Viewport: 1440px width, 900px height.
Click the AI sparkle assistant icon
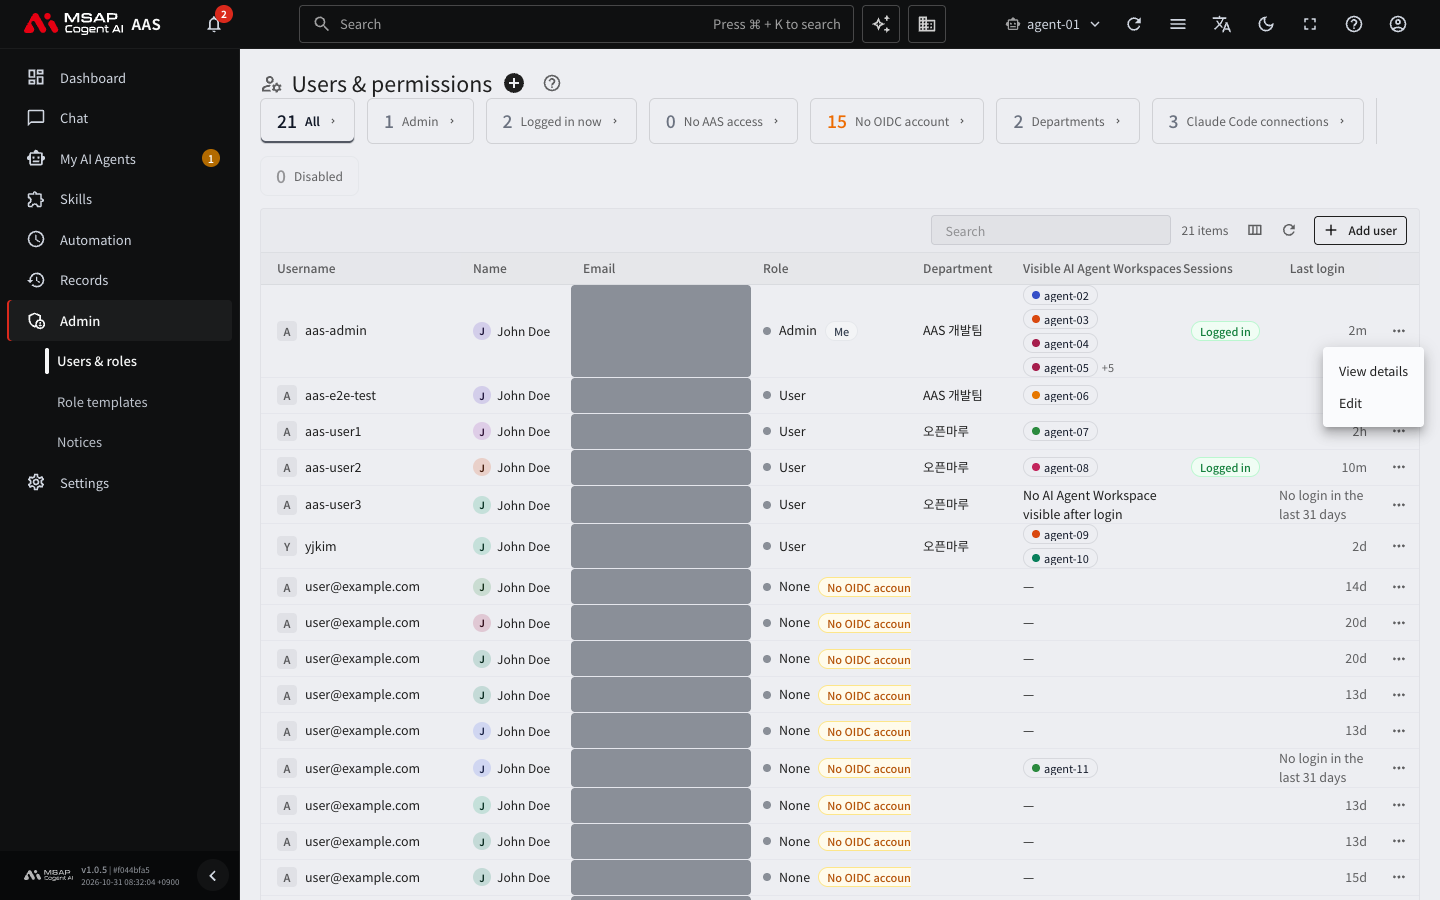(x=881, y=24)
